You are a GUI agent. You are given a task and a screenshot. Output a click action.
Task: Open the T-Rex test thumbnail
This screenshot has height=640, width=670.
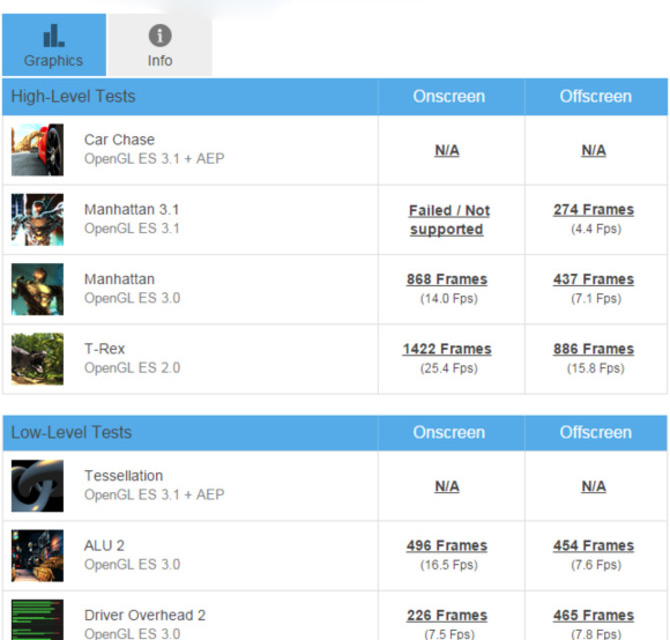38,359
